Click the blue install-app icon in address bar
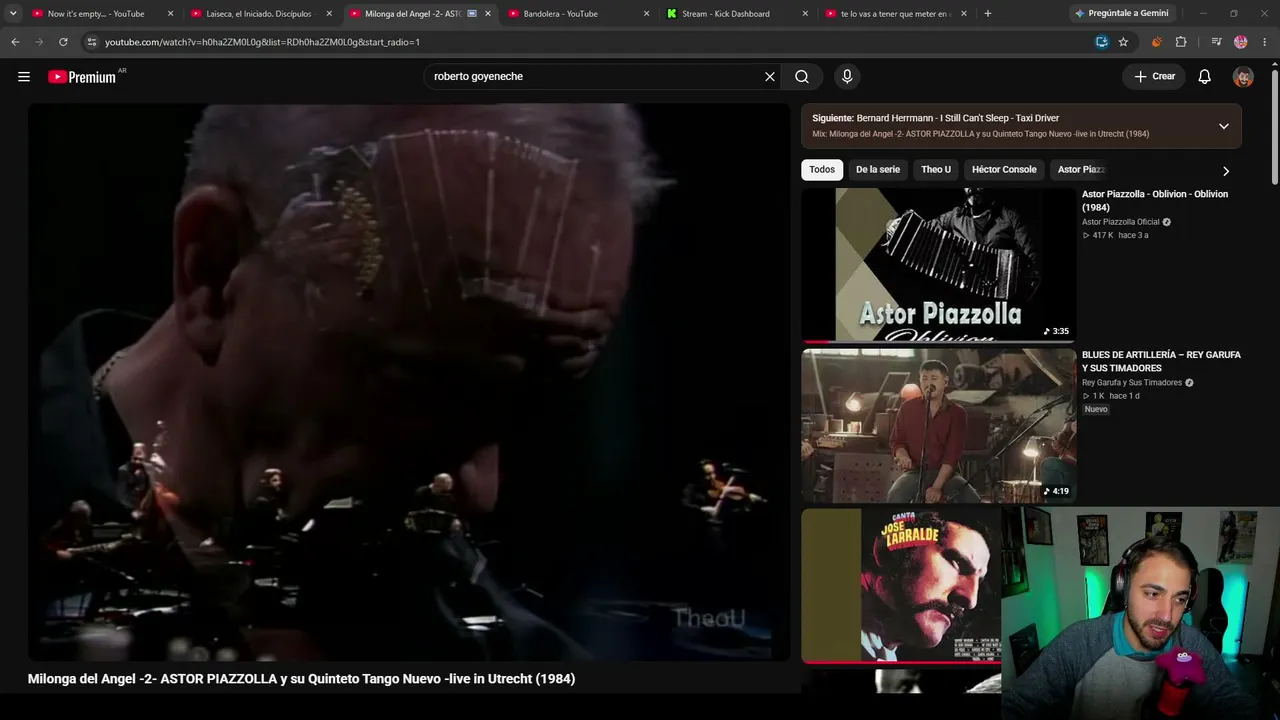 1101,42
